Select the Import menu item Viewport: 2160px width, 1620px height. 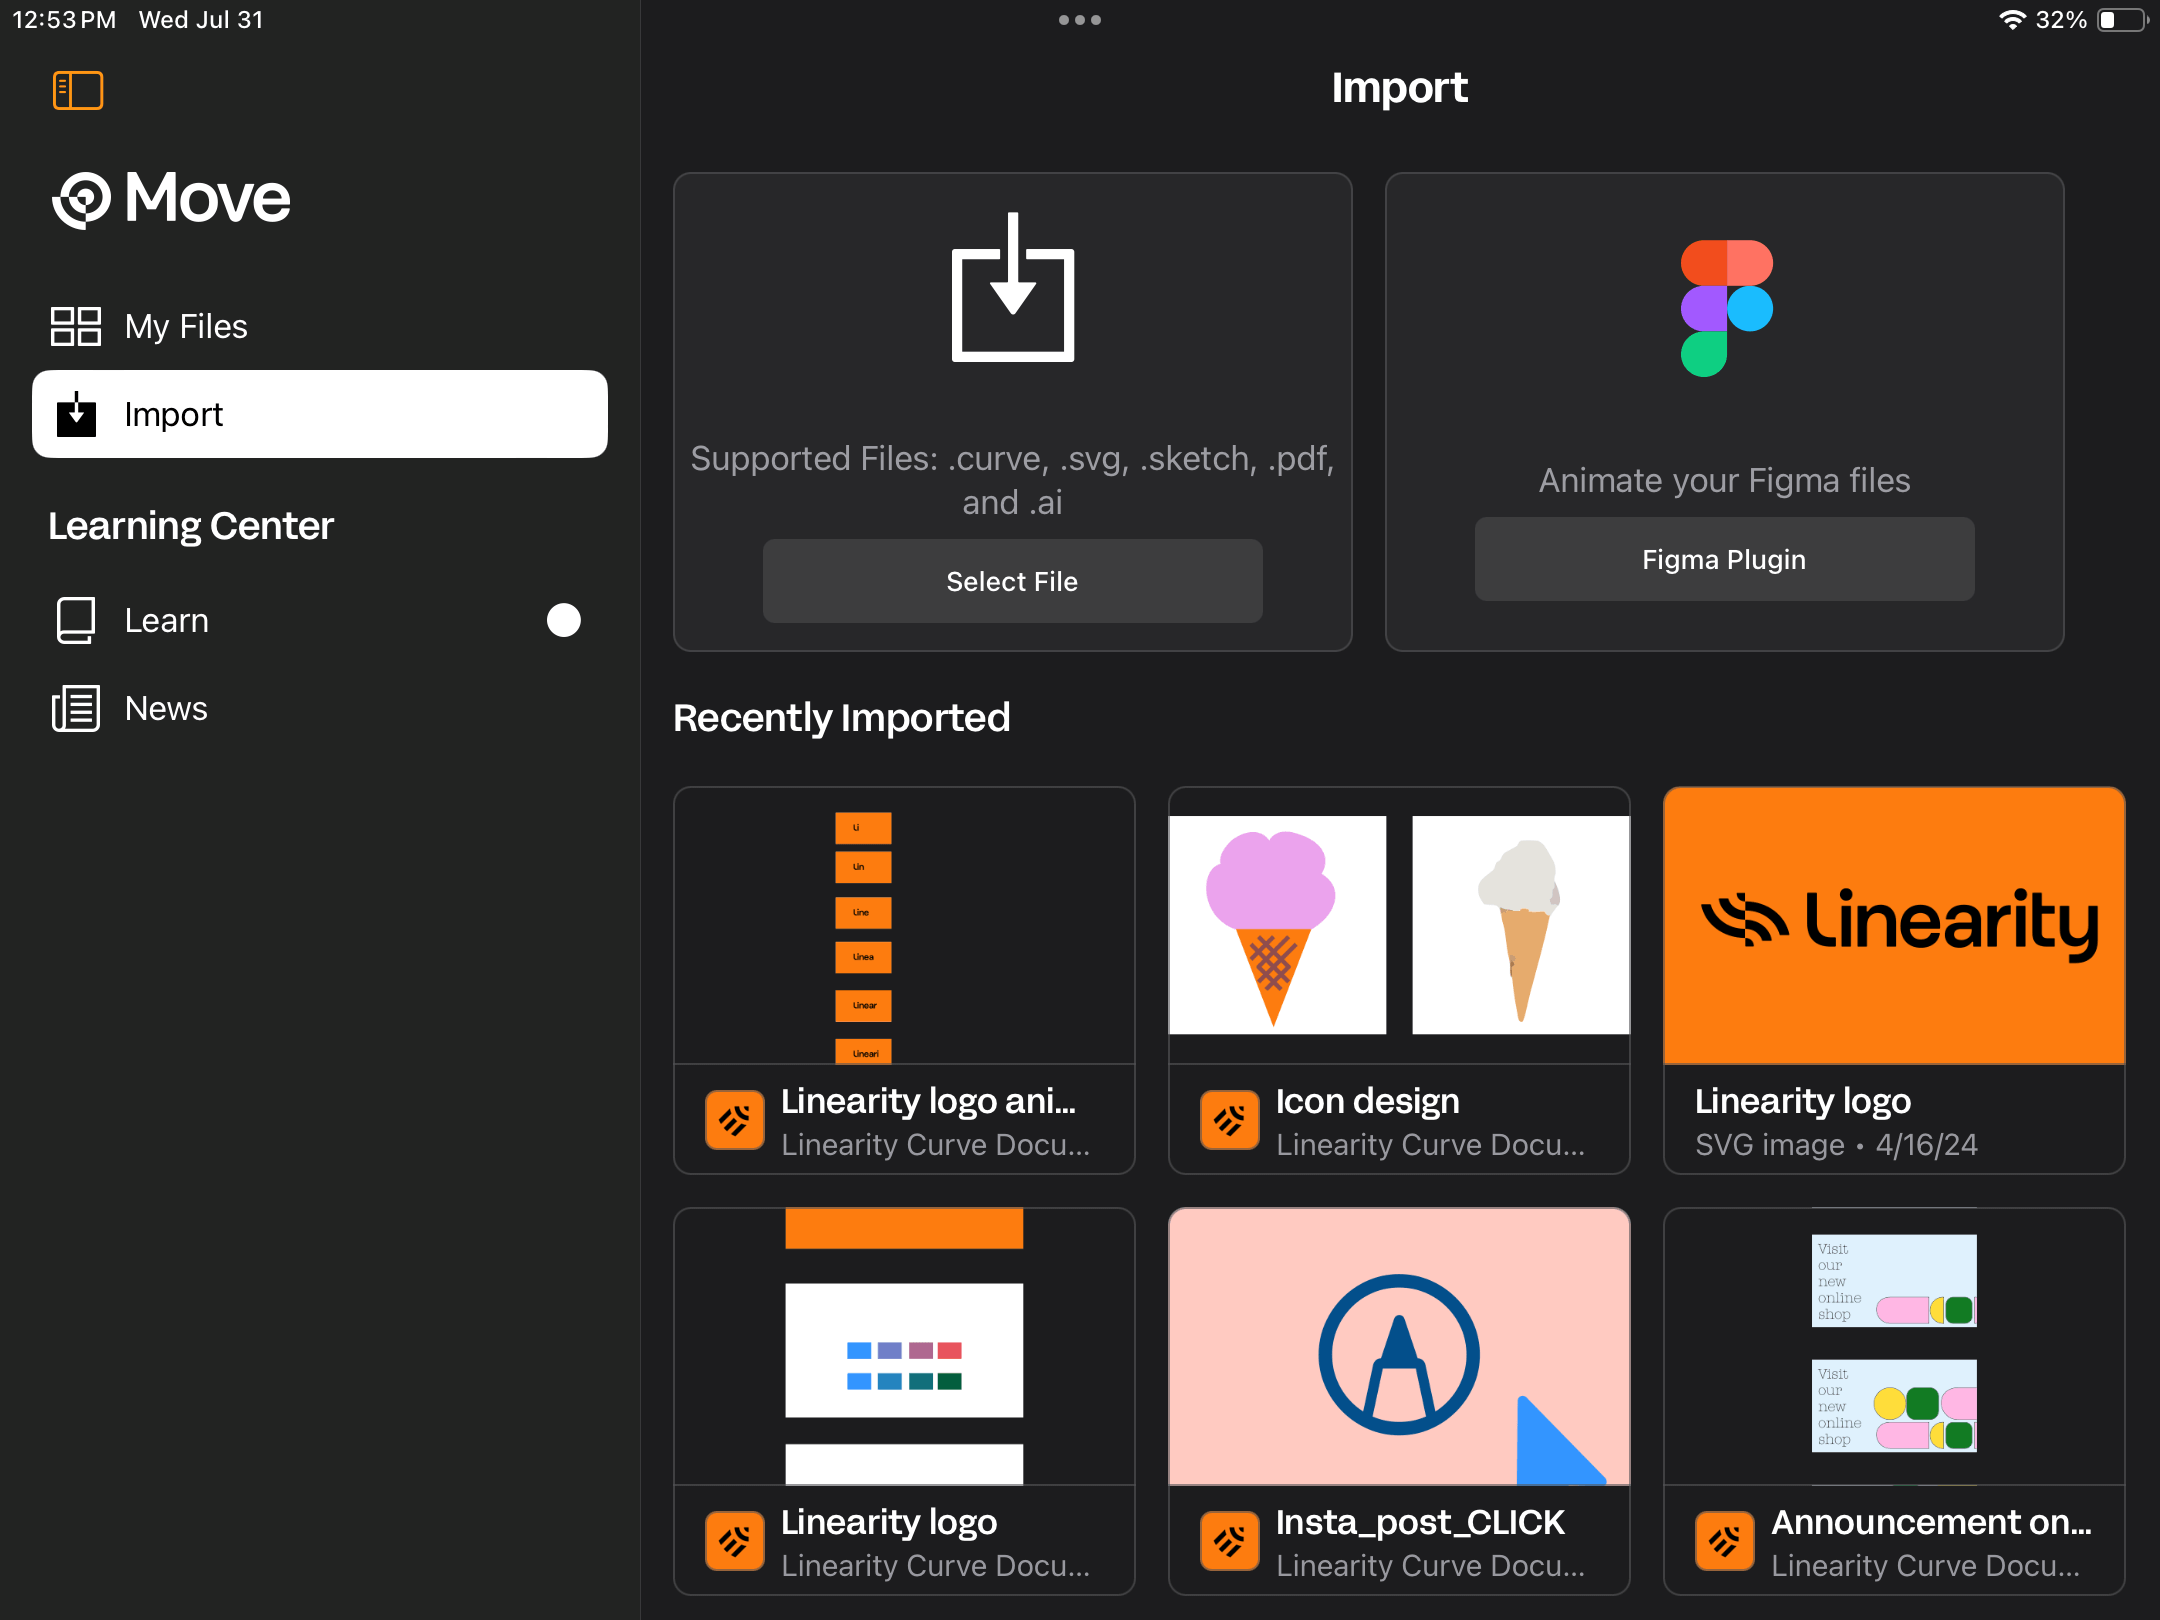click(320, 414)
